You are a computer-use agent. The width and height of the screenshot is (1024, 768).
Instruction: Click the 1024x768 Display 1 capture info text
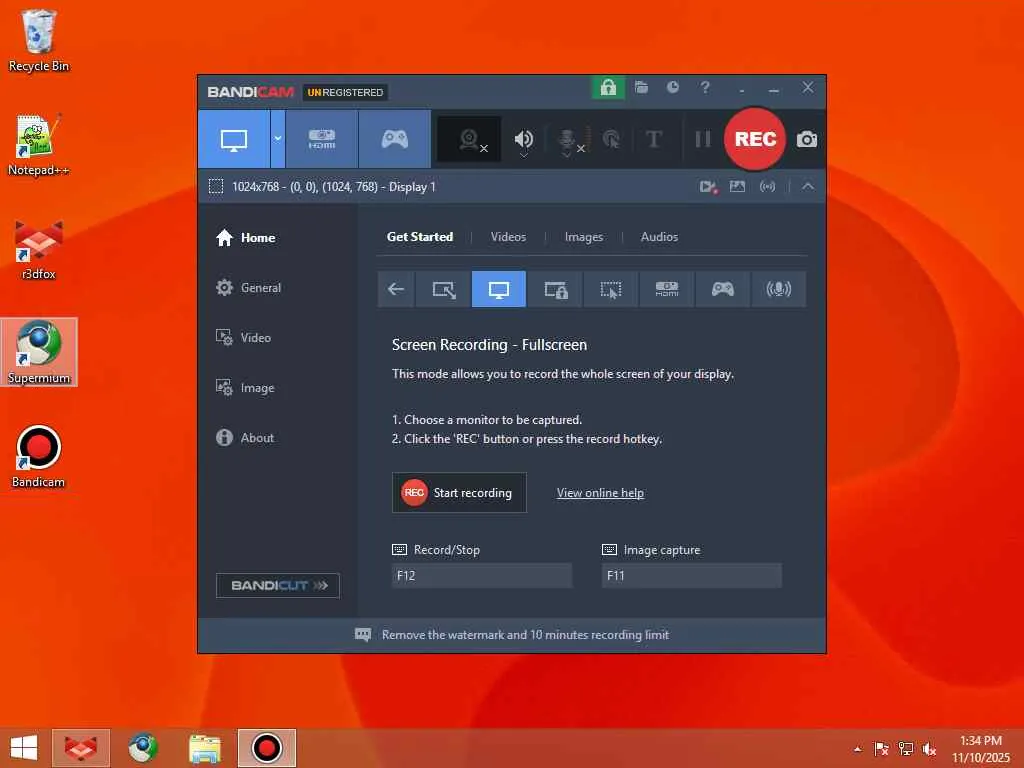tap(334, 187)
